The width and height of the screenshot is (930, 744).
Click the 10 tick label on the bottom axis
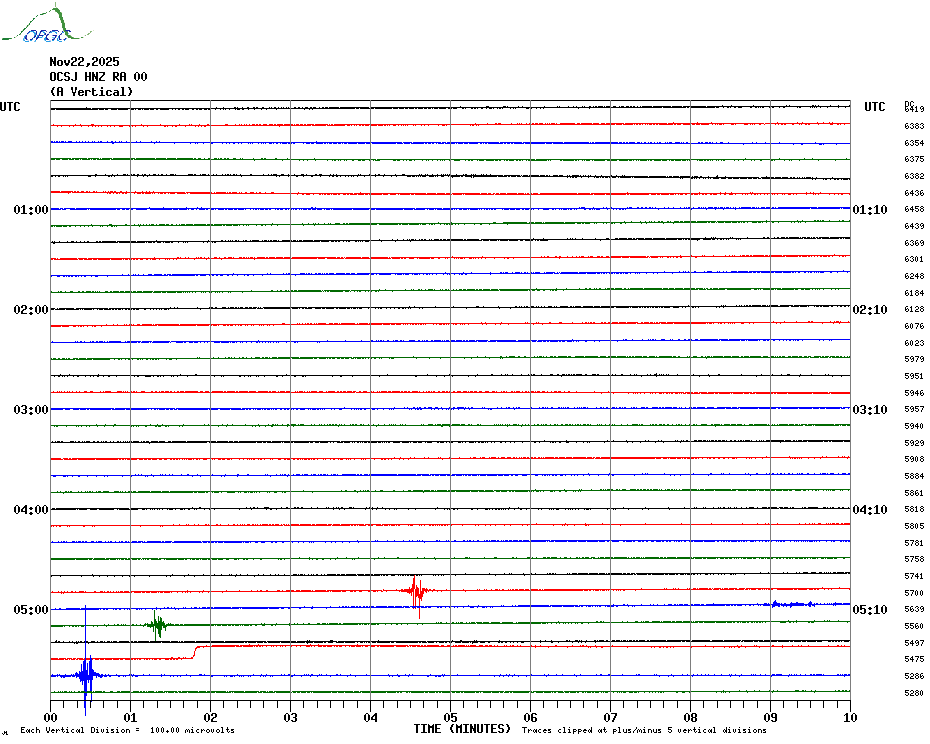(x=849, y=717)
